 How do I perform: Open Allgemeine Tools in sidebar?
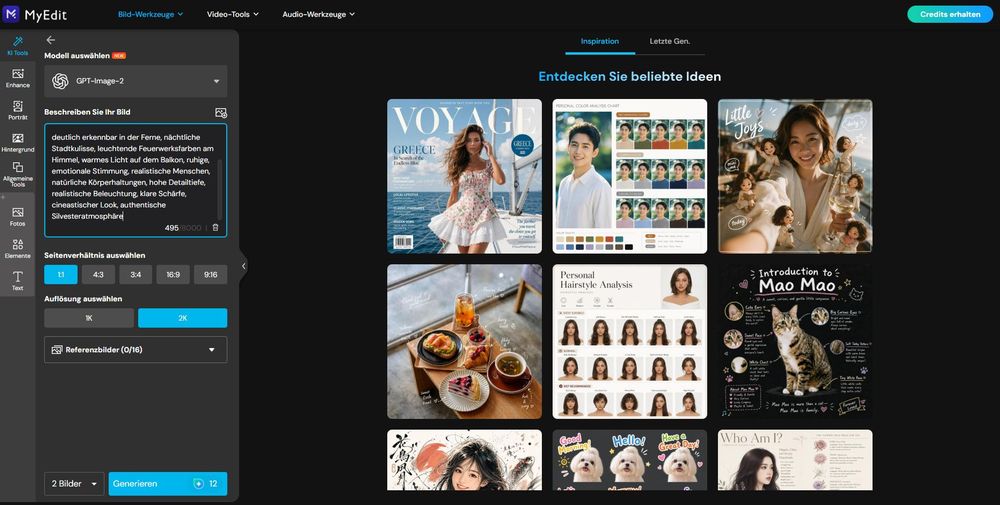[x=17, y=174]
